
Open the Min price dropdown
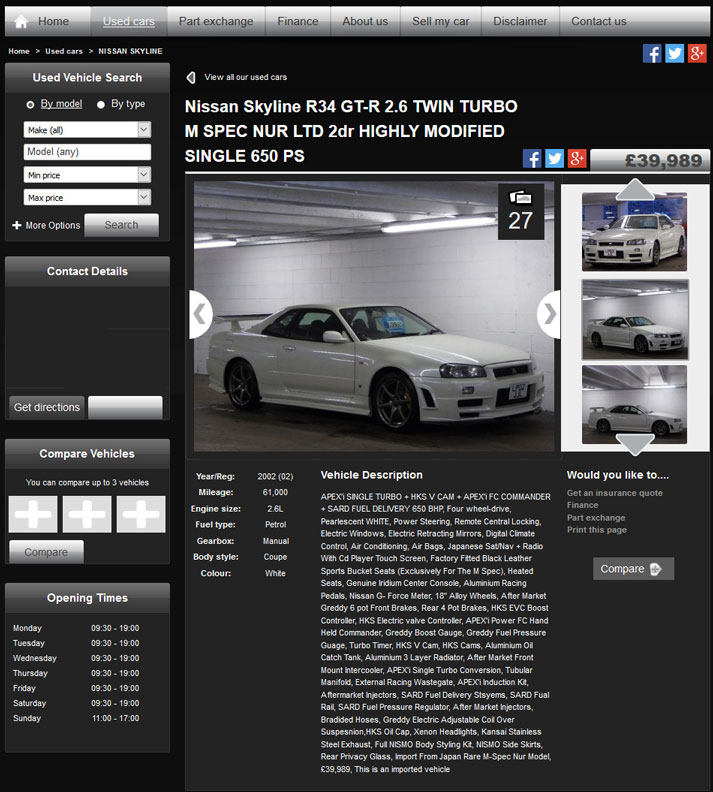click(87, 175)
